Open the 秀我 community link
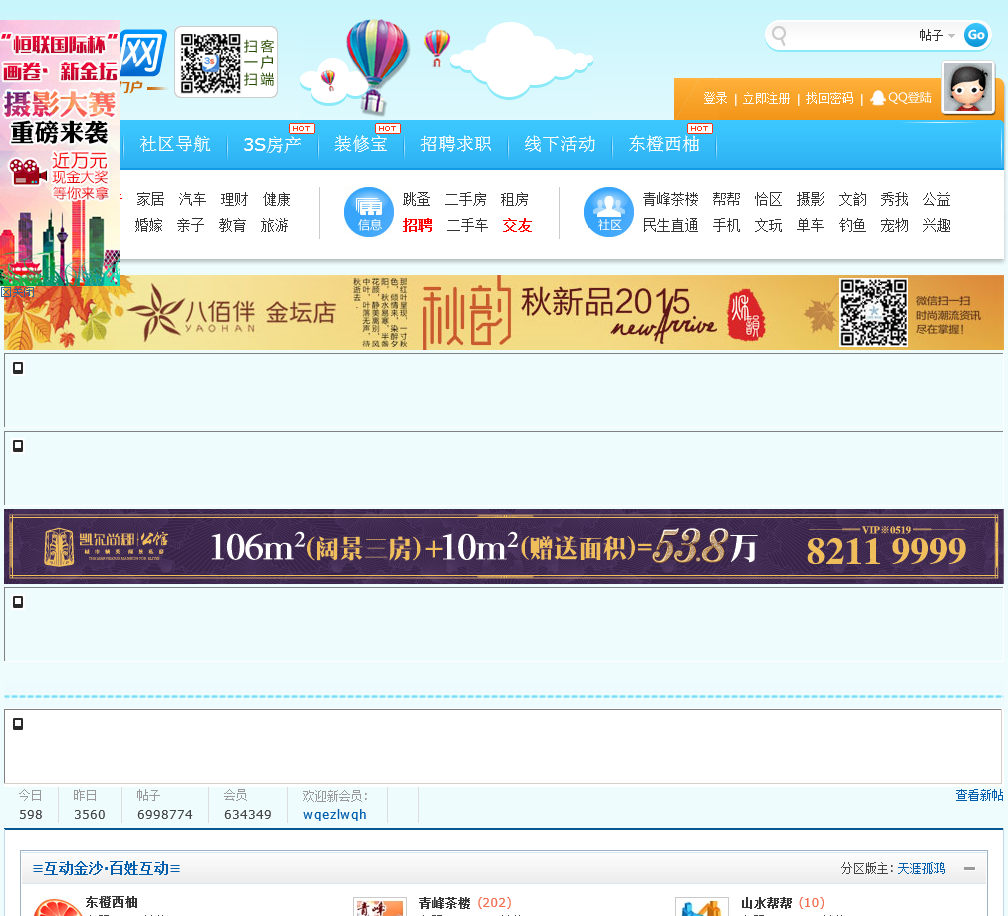The width and height of the screenshot is (1008, 916). pyautogui.click(x=894, y=199)
